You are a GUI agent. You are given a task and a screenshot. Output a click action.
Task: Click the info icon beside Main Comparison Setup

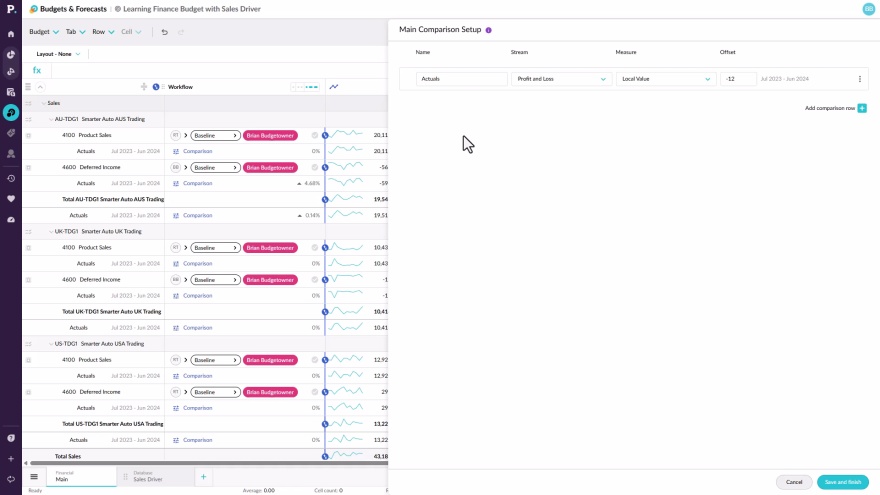tap(488, 30)
